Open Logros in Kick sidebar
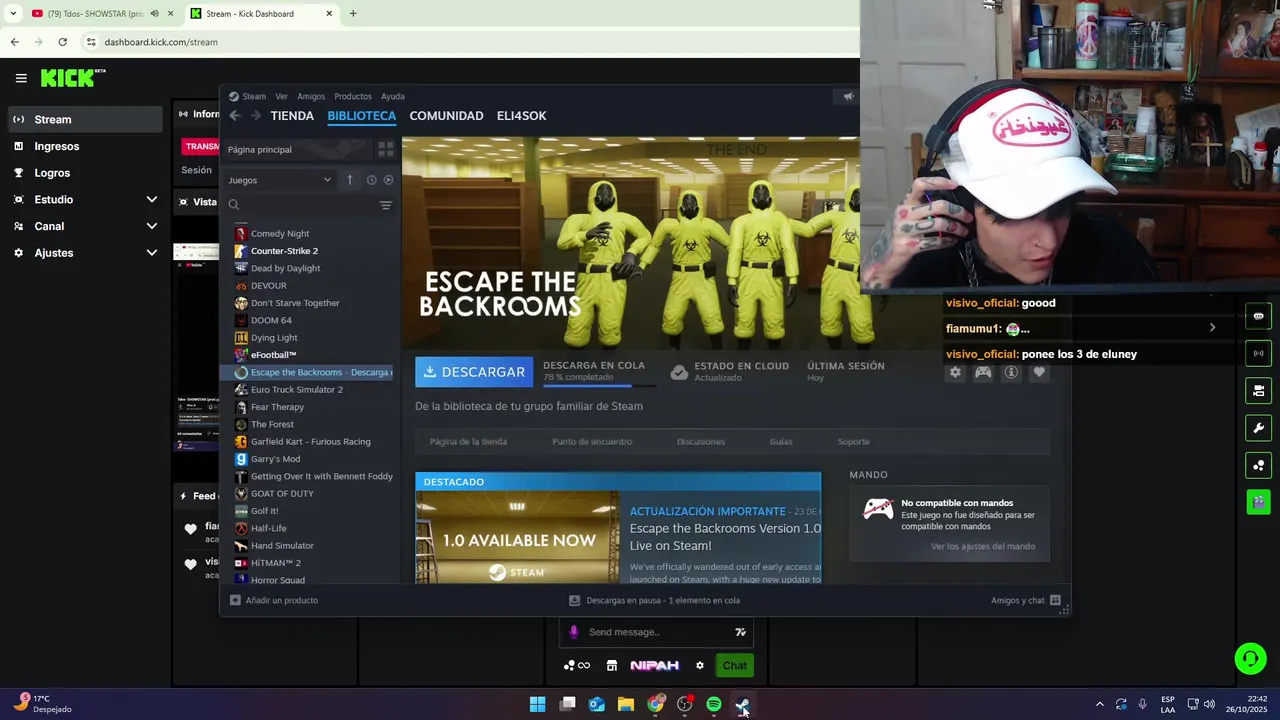The width and height of the screenshot is (1280, 720). click(x=85, y=173)
